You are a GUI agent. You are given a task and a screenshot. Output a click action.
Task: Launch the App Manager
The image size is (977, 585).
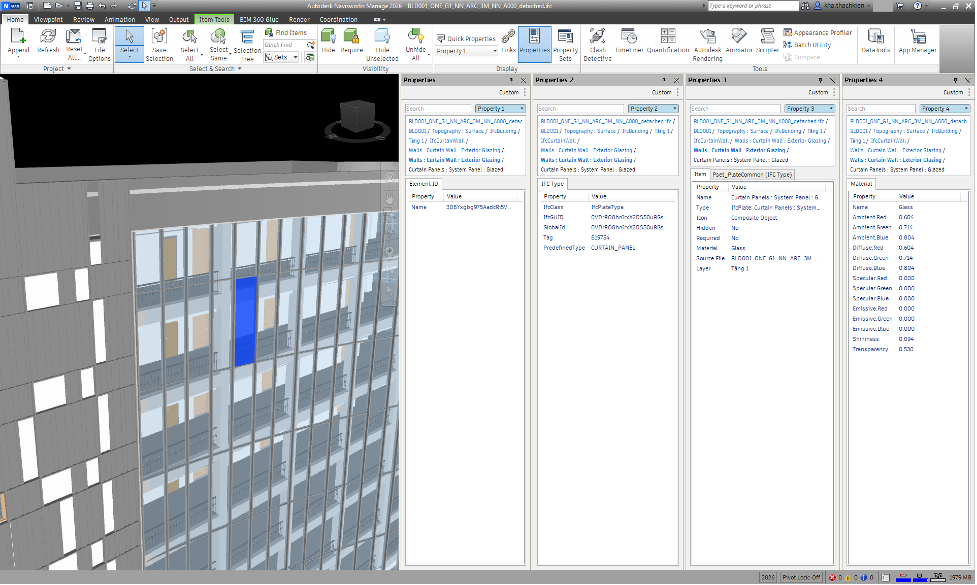pyautogui.click(x=917, y=41)
